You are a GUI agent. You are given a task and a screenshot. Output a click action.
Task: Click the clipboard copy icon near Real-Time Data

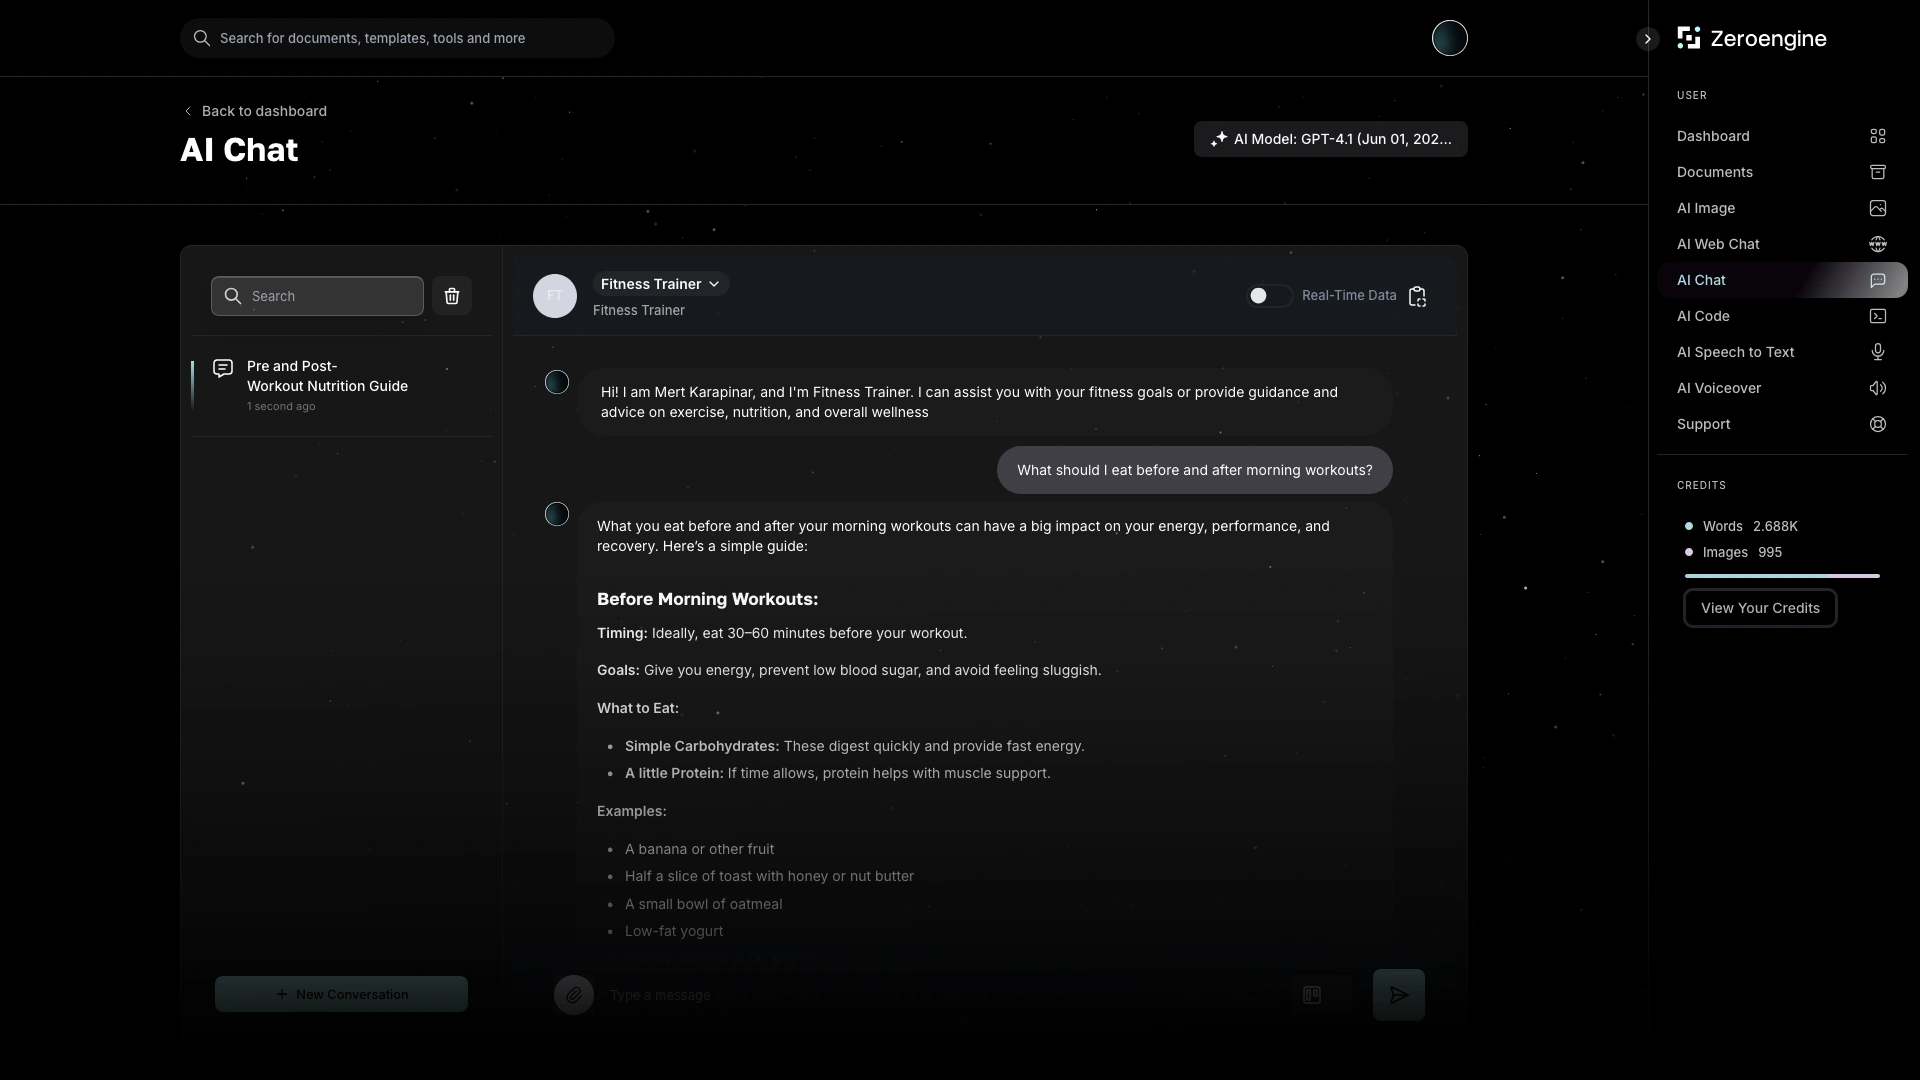click(1417, 296)
